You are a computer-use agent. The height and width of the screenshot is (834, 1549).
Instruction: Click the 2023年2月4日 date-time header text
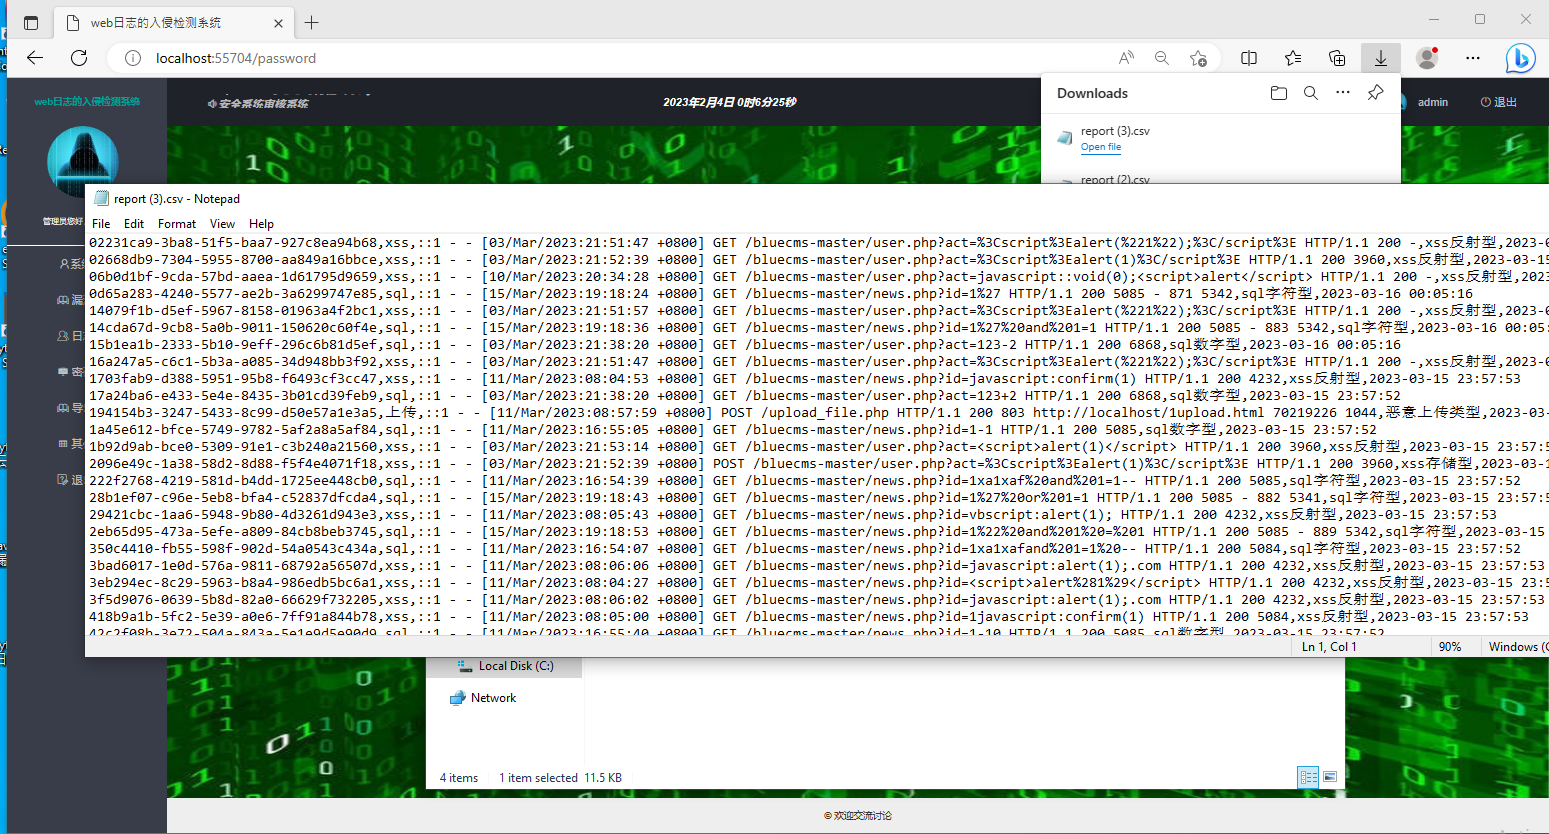730,102
